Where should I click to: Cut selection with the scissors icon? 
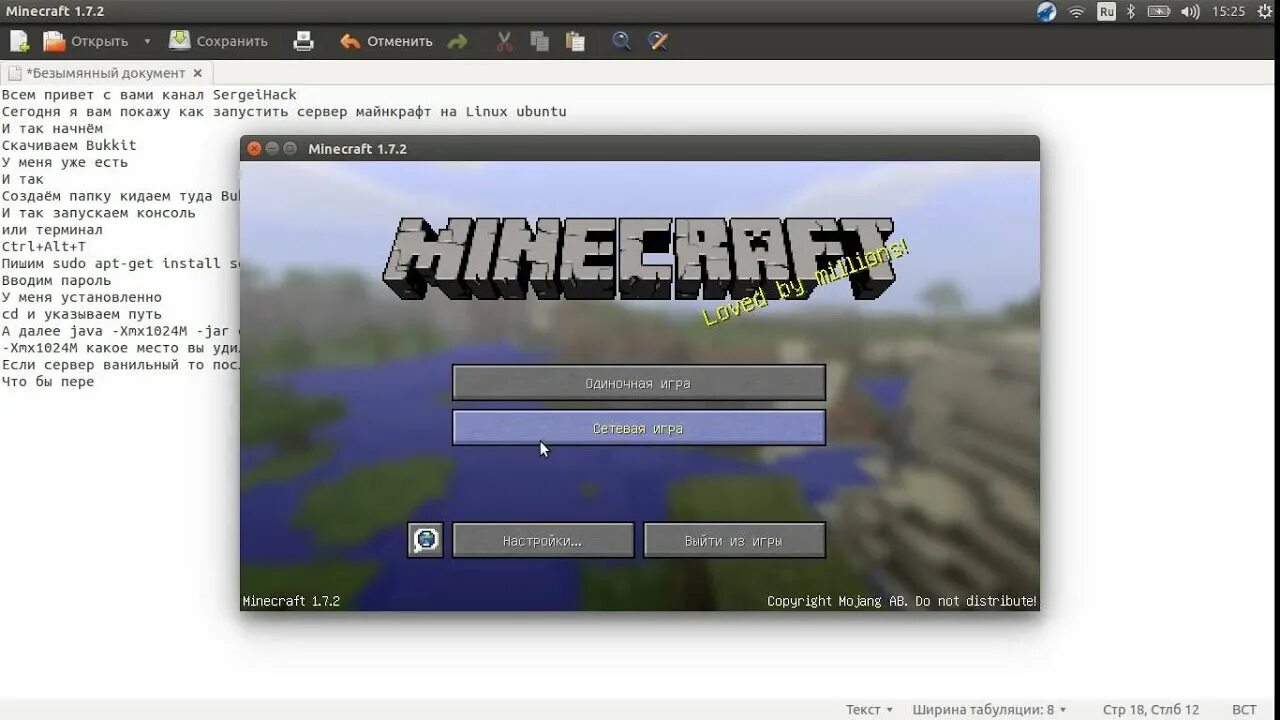click(x=504, y=41)
